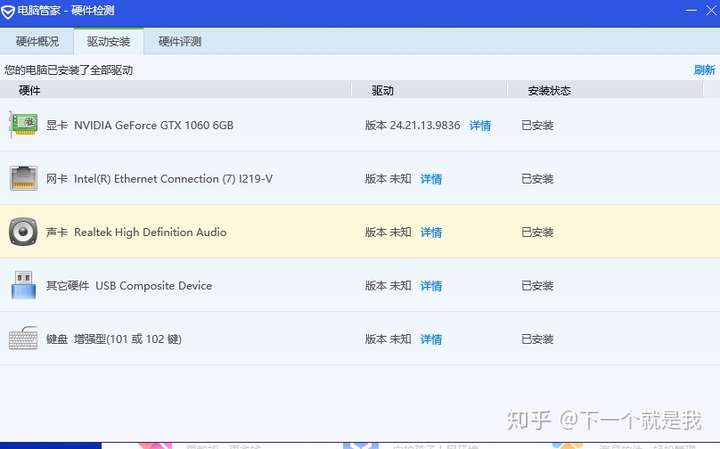The width and height of the screenshot is (720, 449).
Task: Open 详情 for NVIDIA GeForce GTX 1060 driver
Action: 480,125
